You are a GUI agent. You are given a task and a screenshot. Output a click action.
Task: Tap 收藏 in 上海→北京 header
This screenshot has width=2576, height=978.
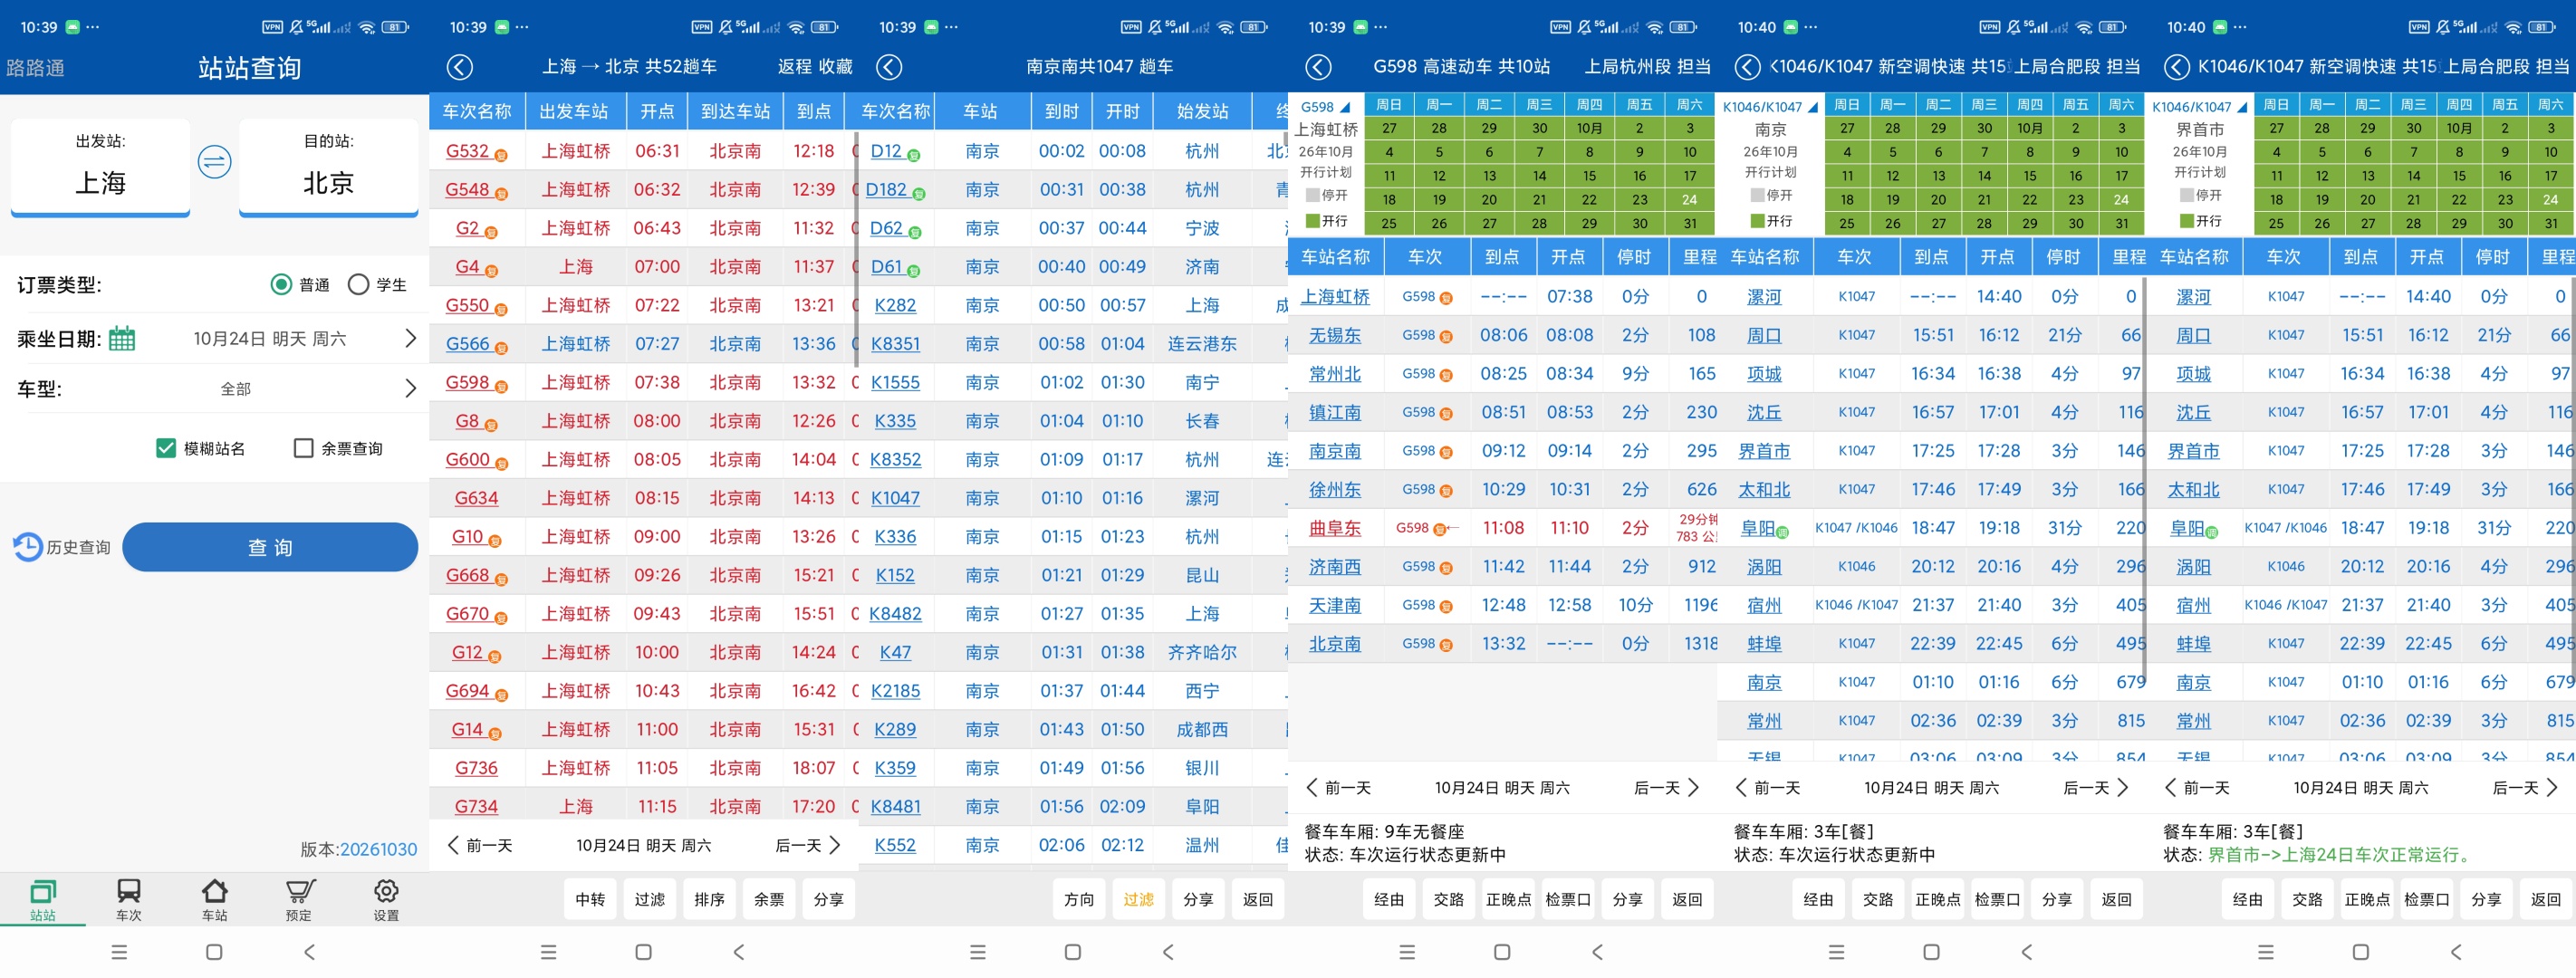(835, 67)
